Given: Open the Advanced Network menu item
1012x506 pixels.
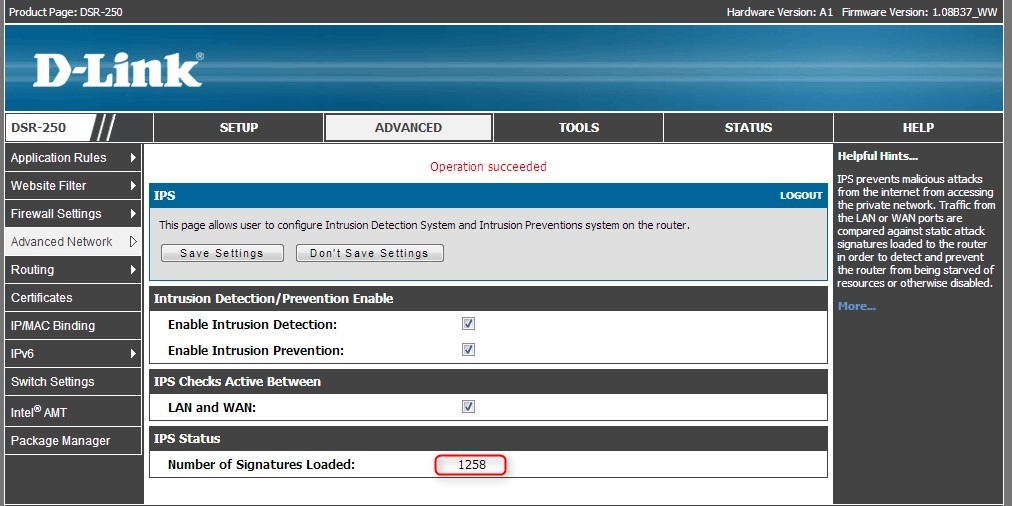Looking at the screenshot, I should 62,242.
